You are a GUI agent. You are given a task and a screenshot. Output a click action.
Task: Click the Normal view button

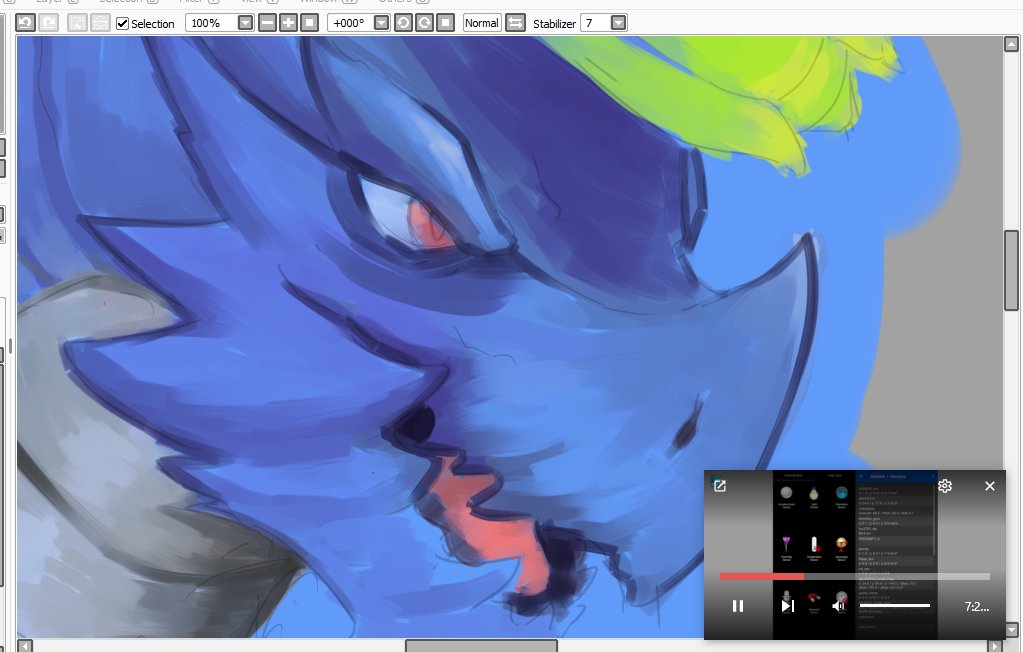tap(482, 23)
